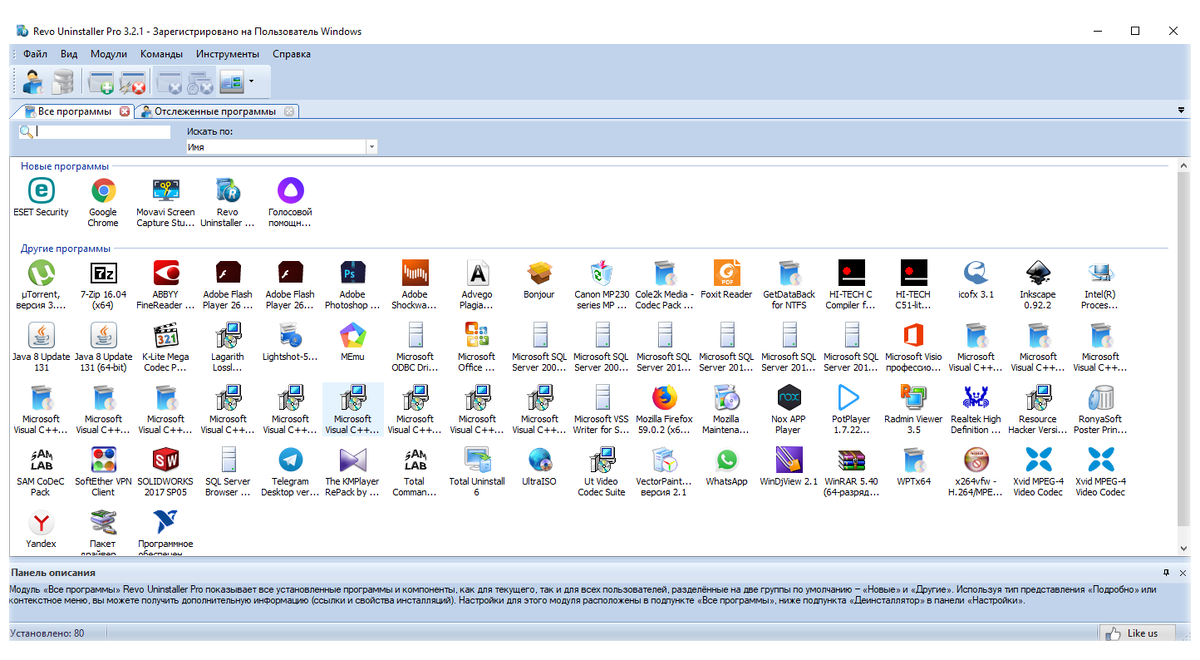
Task: Open the Инструменты menu
Action: tap(227, 54)
